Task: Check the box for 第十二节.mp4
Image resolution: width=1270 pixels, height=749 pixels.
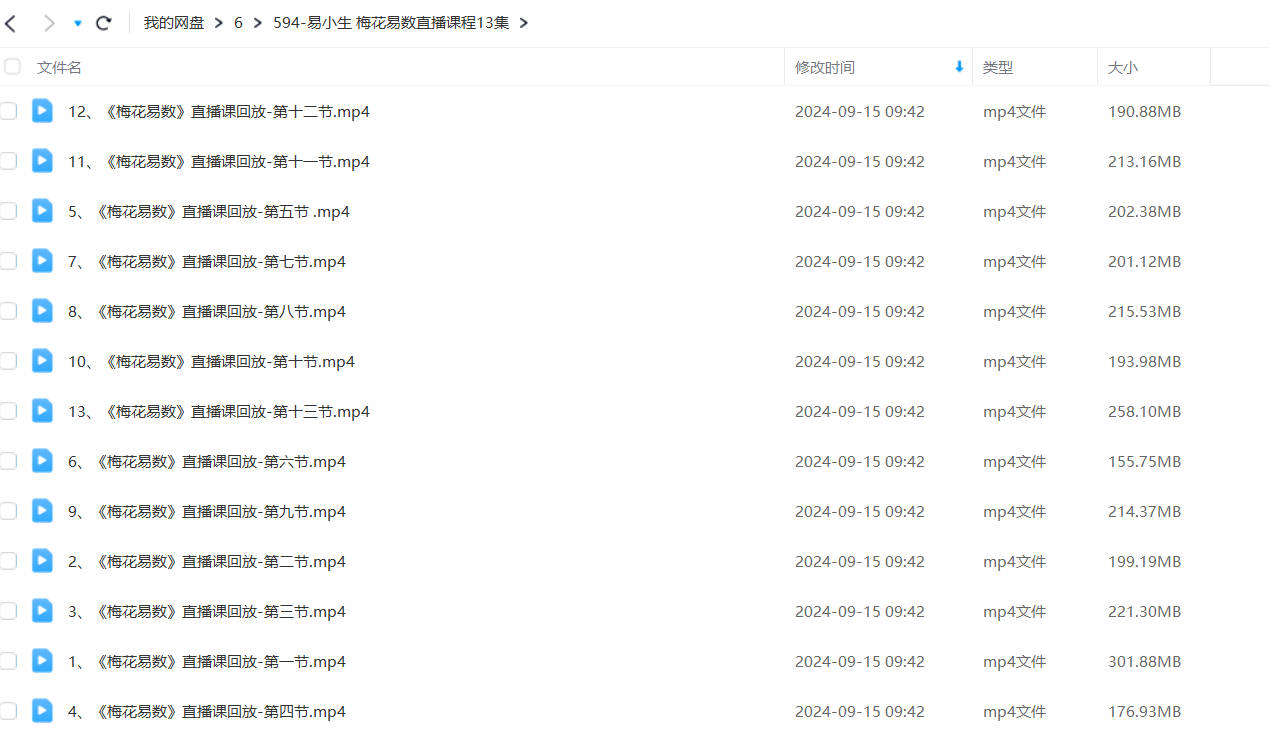Action: (8, 111)
